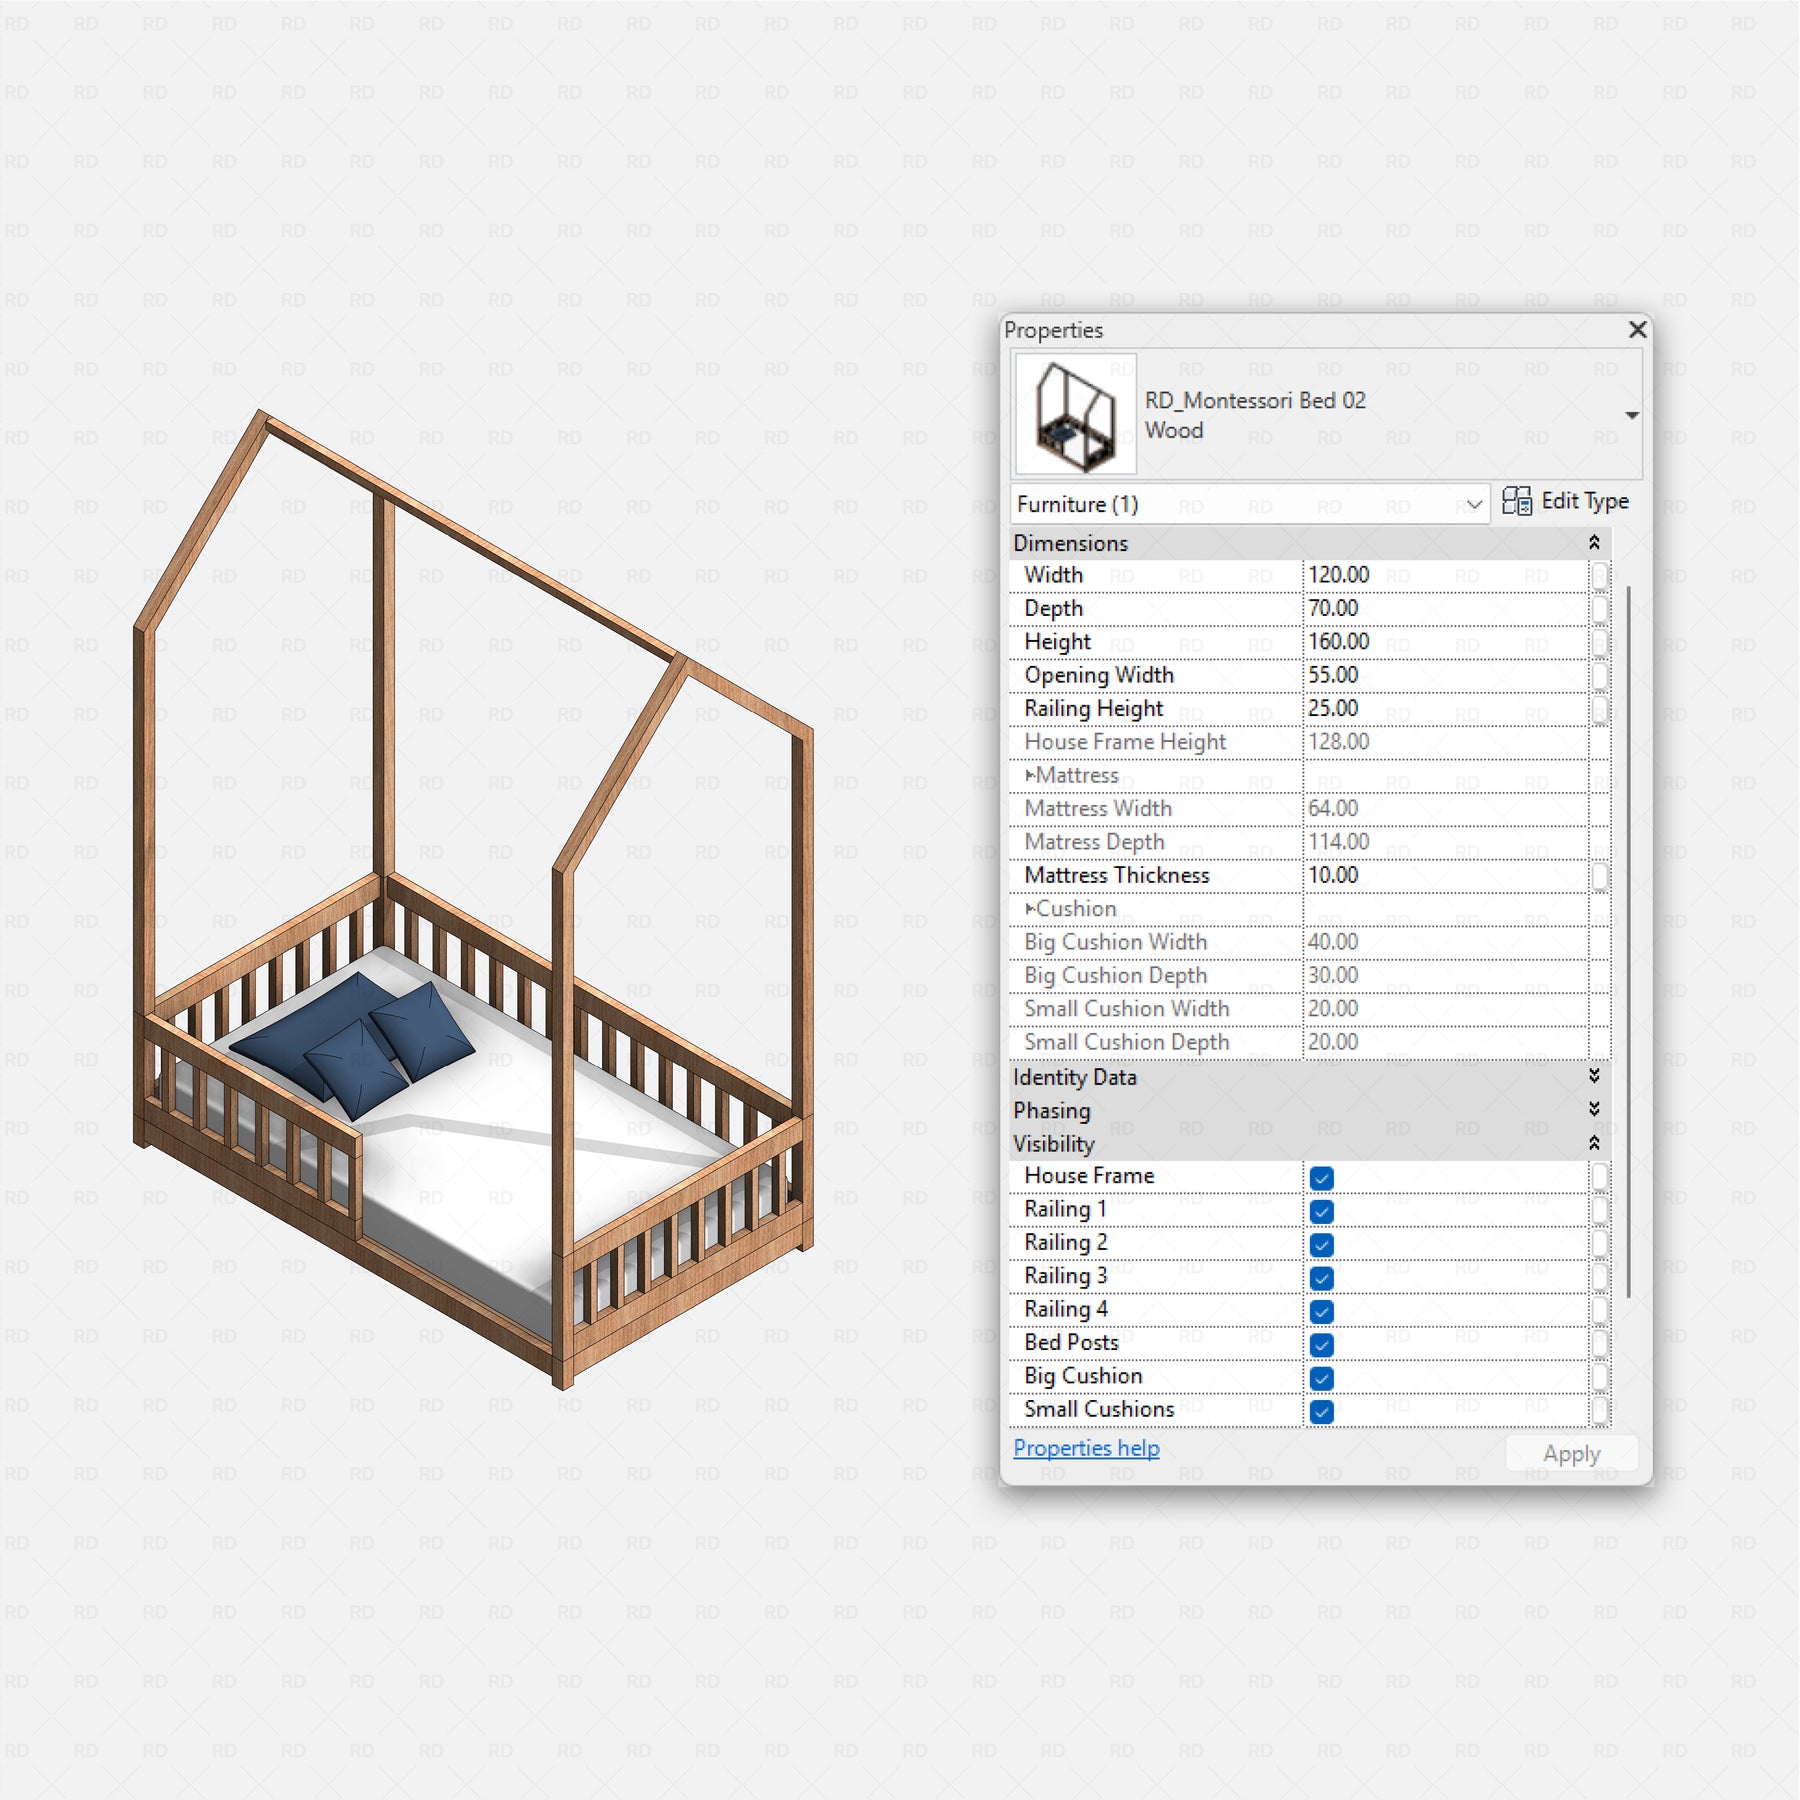Disable Big Cushion visibility checkbox
The width and height of the screenshot is (1800, 1800).
pyautogui.click(x=1321, y=1378)
